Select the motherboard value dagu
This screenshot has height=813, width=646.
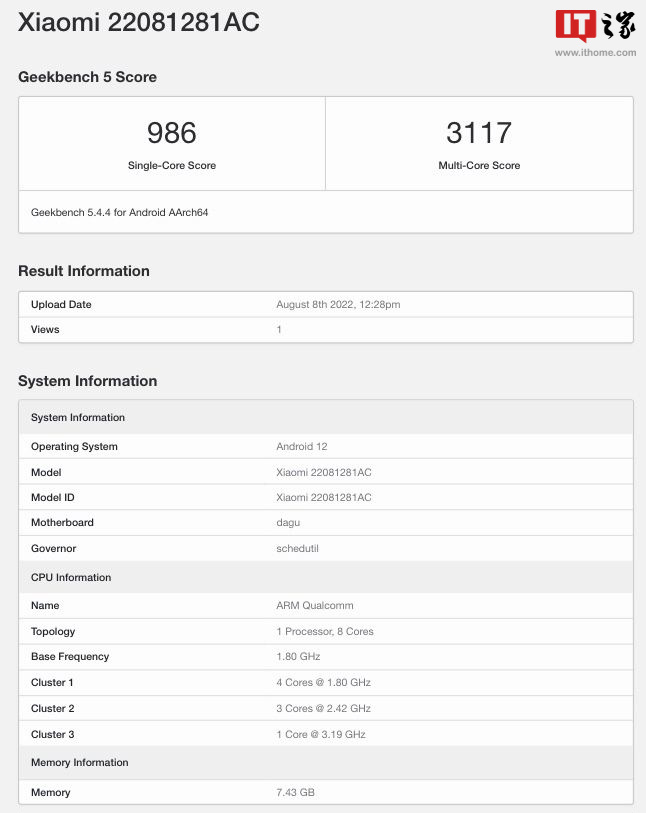[x=288, y=523]
